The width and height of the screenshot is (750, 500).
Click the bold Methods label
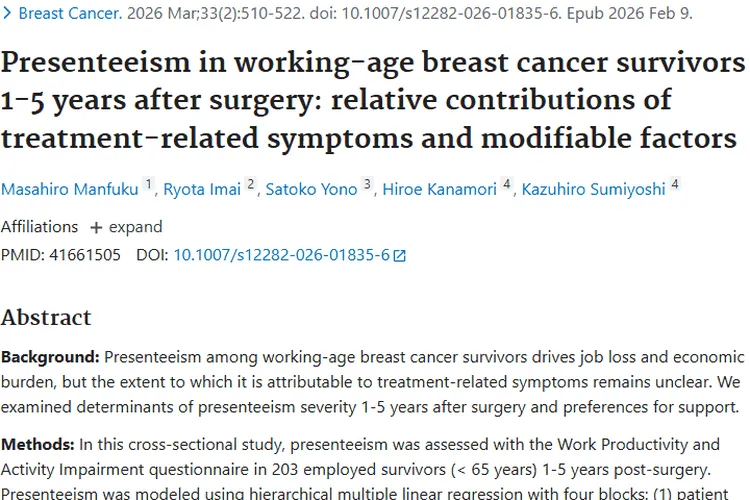(35, 443)
